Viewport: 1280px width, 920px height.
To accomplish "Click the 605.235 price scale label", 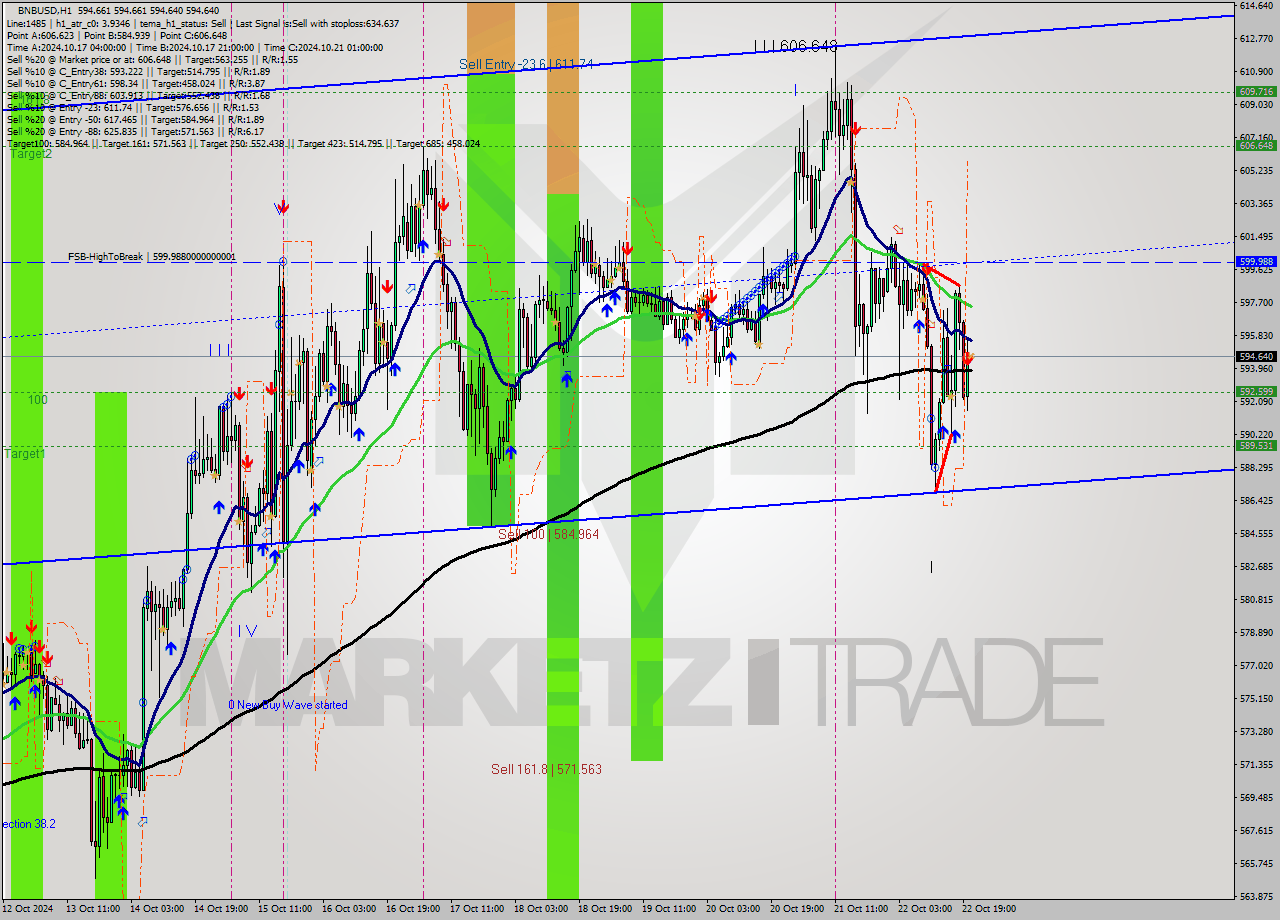I will click(1256, 171).
